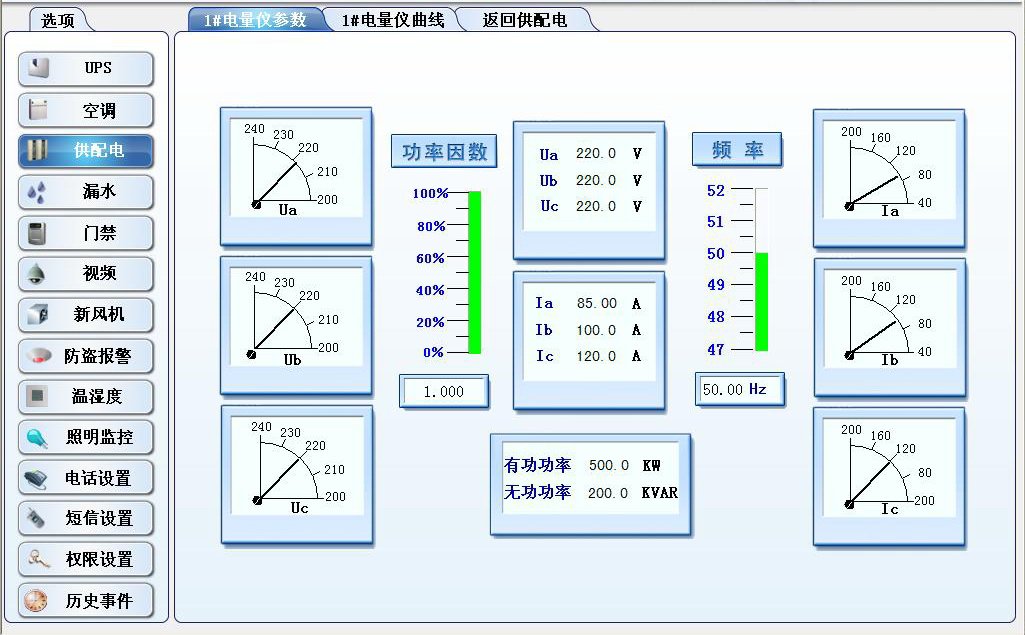Open 历史事件 history events
1025x635 pixels.
click(x=86, y=600)
